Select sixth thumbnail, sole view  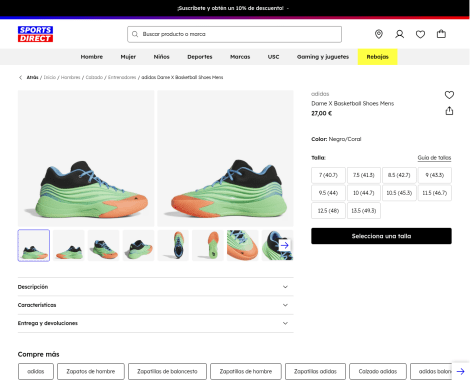pyautogui.click(x=208, y=245)
